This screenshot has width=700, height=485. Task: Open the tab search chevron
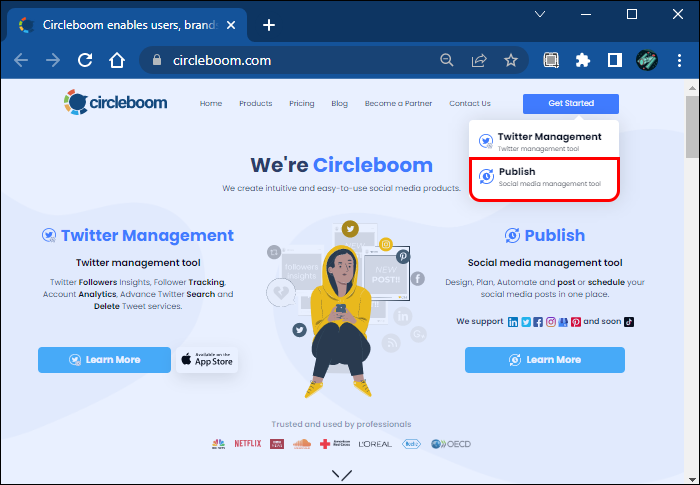540,14
